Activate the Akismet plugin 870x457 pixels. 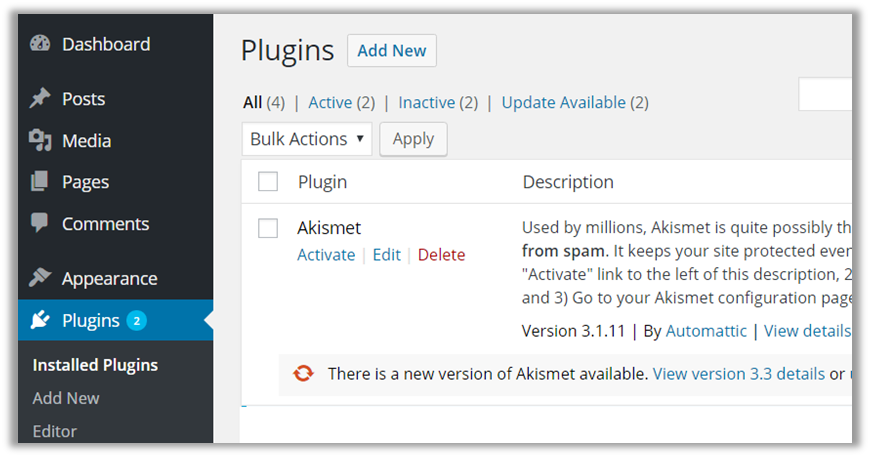[x=326, y=255]
